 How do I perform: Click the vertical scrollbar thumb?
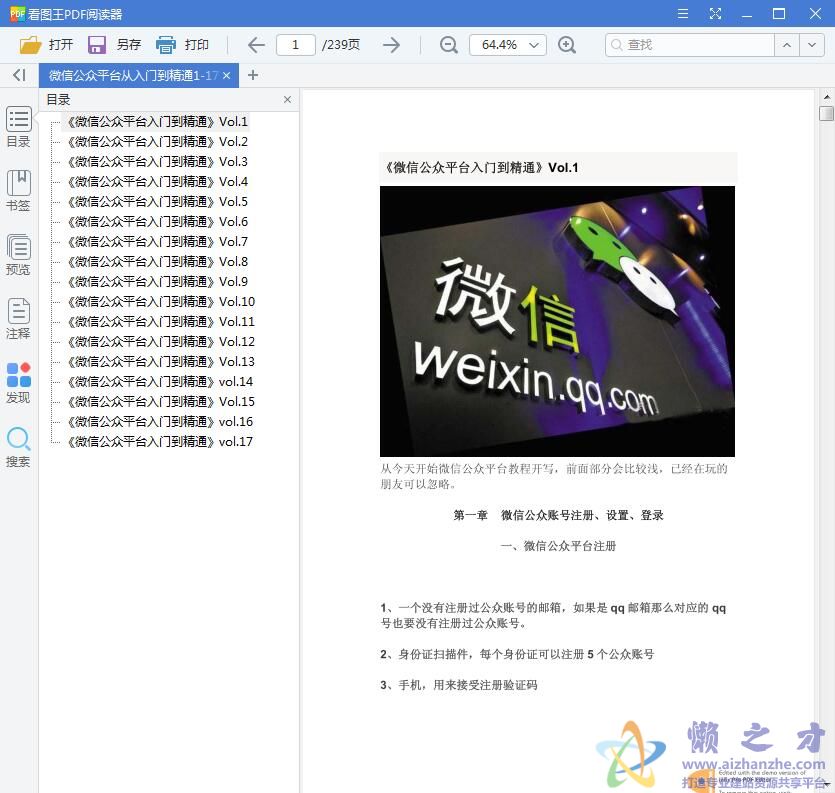pyautogui.click(x=826, y=113)
